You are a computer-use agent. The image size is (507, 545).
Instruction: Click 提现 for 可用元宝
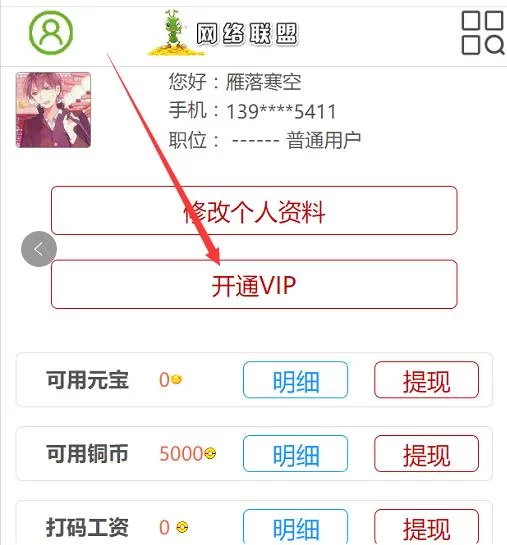click(426, 380)
